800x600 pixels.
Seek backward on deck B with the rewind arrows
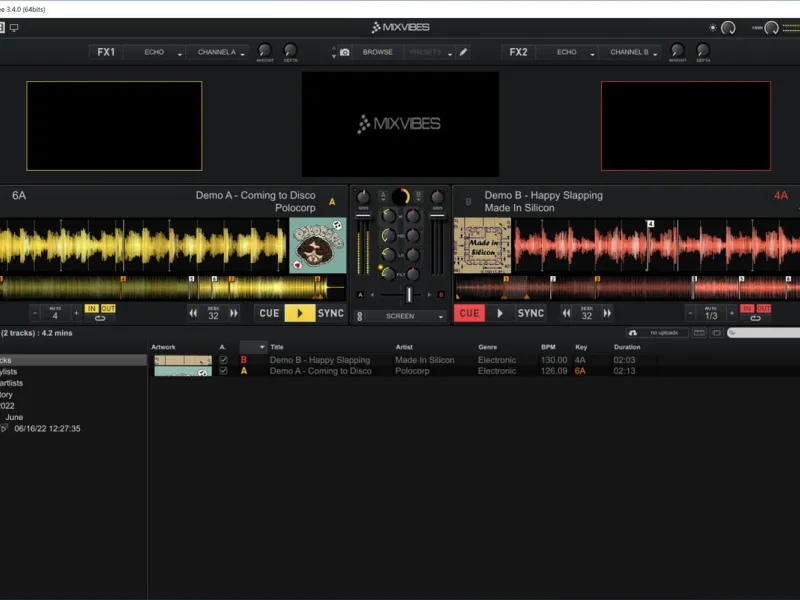pyautogui.click(x=566, y=313)
